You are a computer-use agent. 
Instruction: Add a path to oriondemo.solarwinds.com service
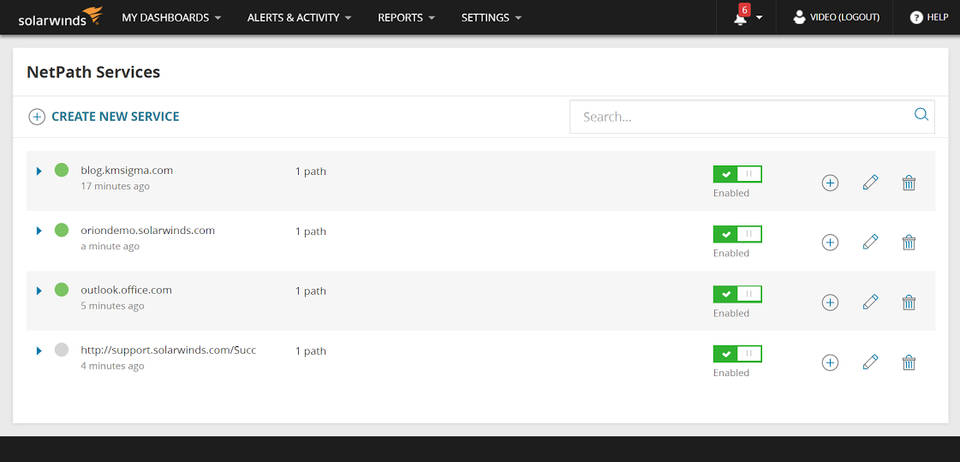coord(829,242)
